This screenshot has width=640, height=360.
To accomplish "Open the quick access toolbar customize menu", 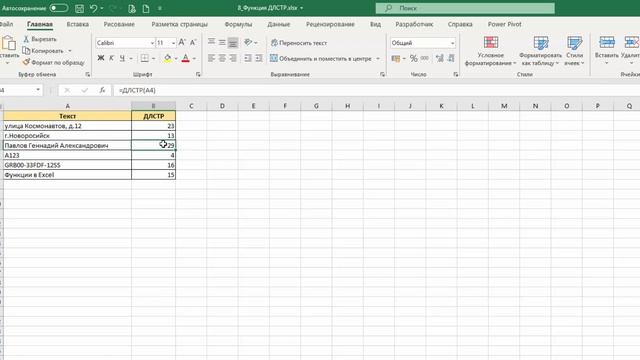I will click(160, 8).
